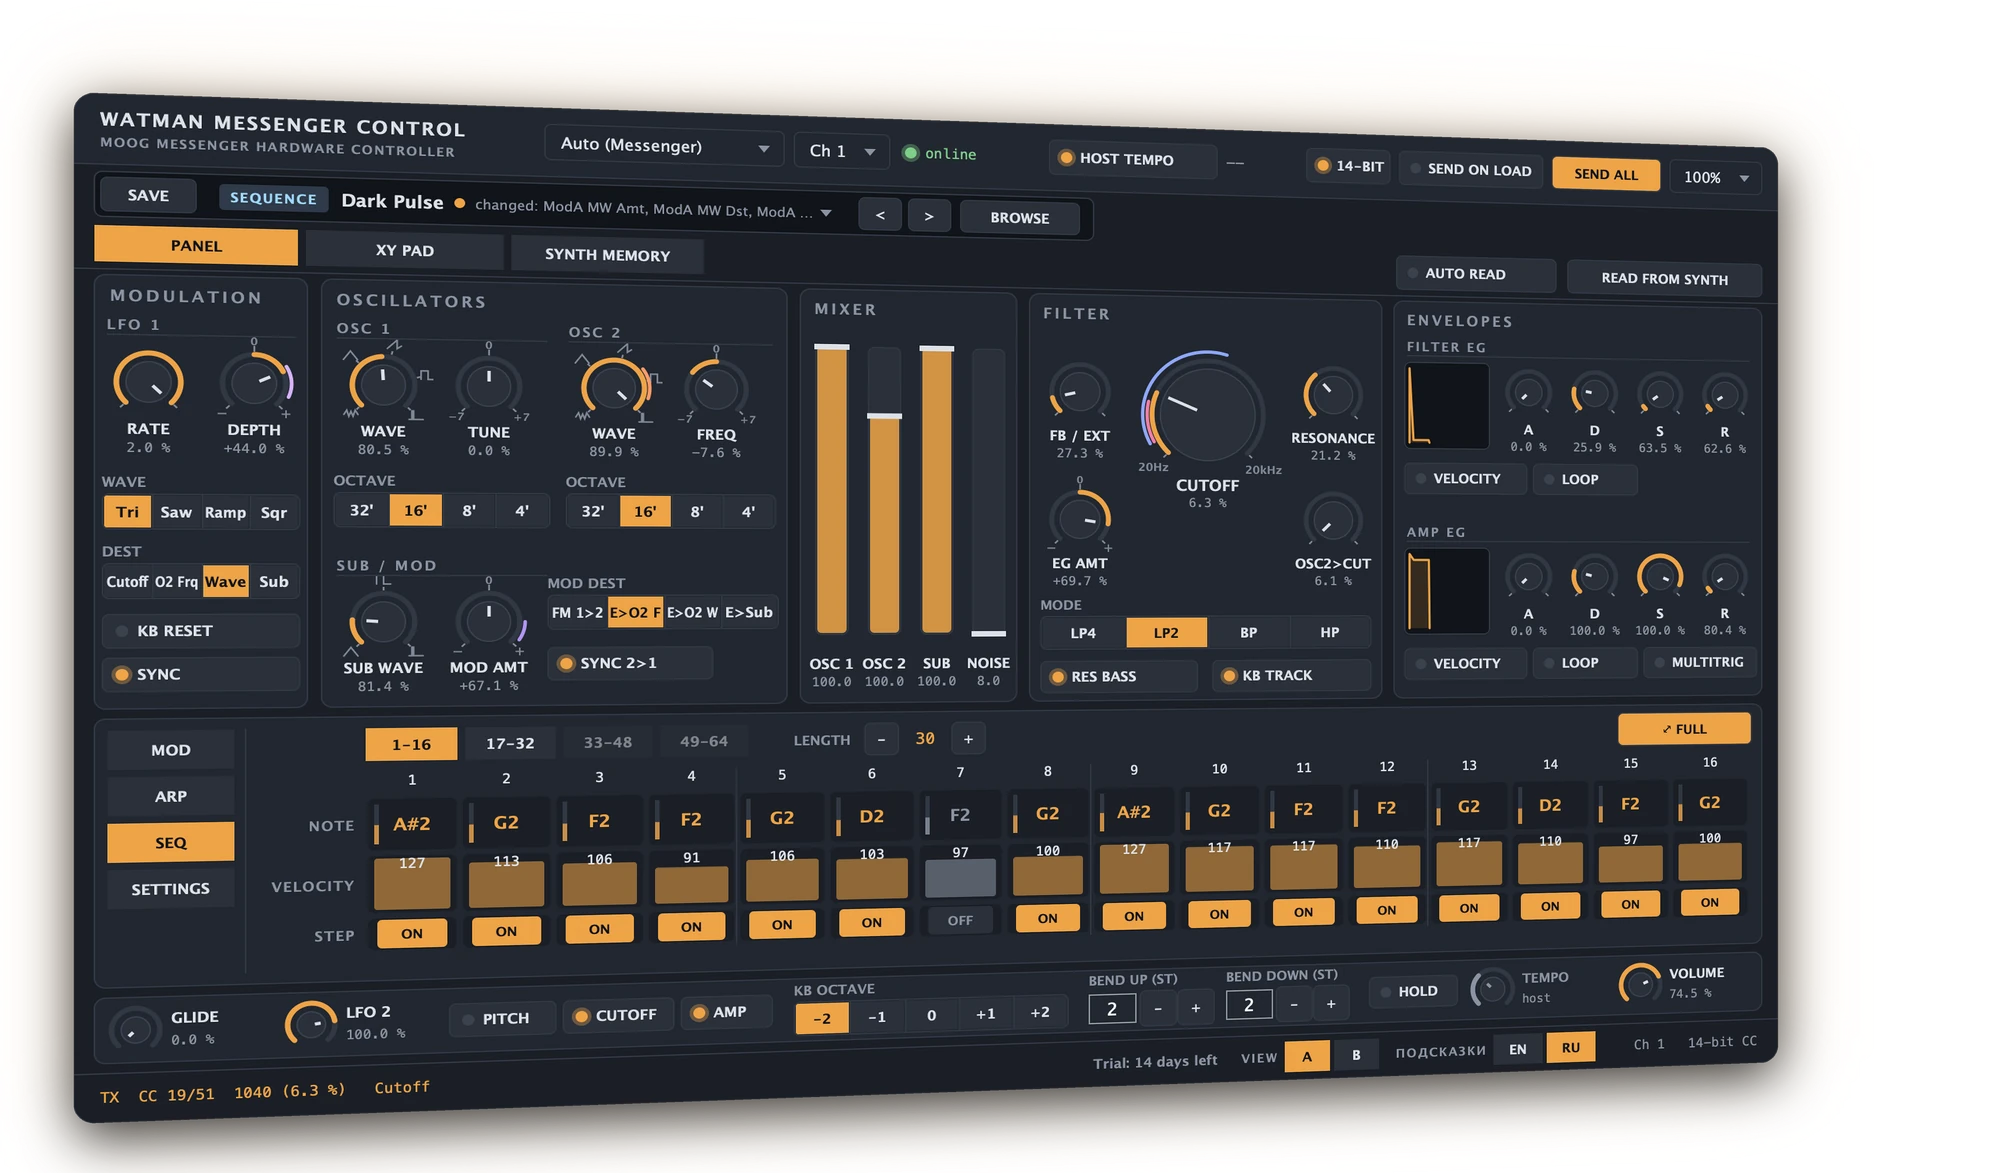Click the OSC 1 TUNE knob
Screen dimensions: 2000x1173
point(488,385)
